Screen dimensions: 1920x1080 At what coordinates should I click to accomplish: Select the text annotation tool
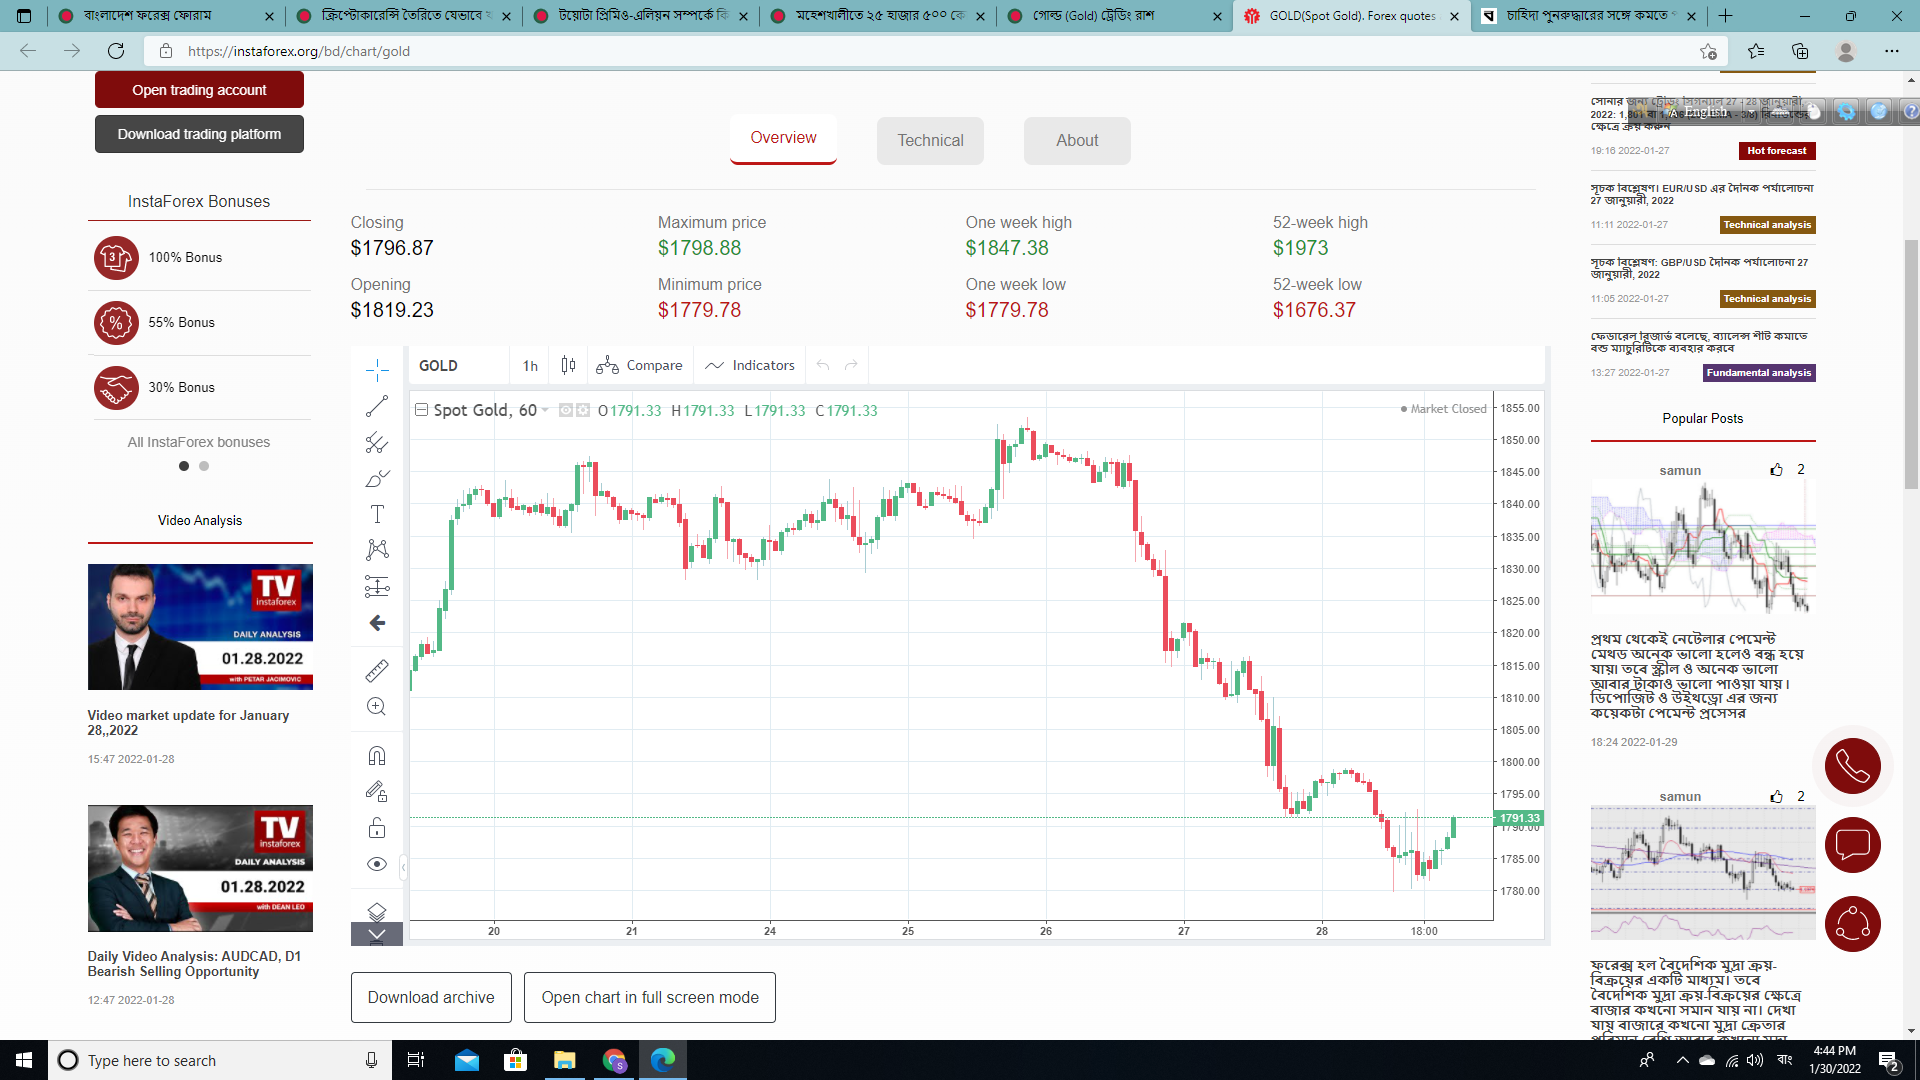[377, 514]
